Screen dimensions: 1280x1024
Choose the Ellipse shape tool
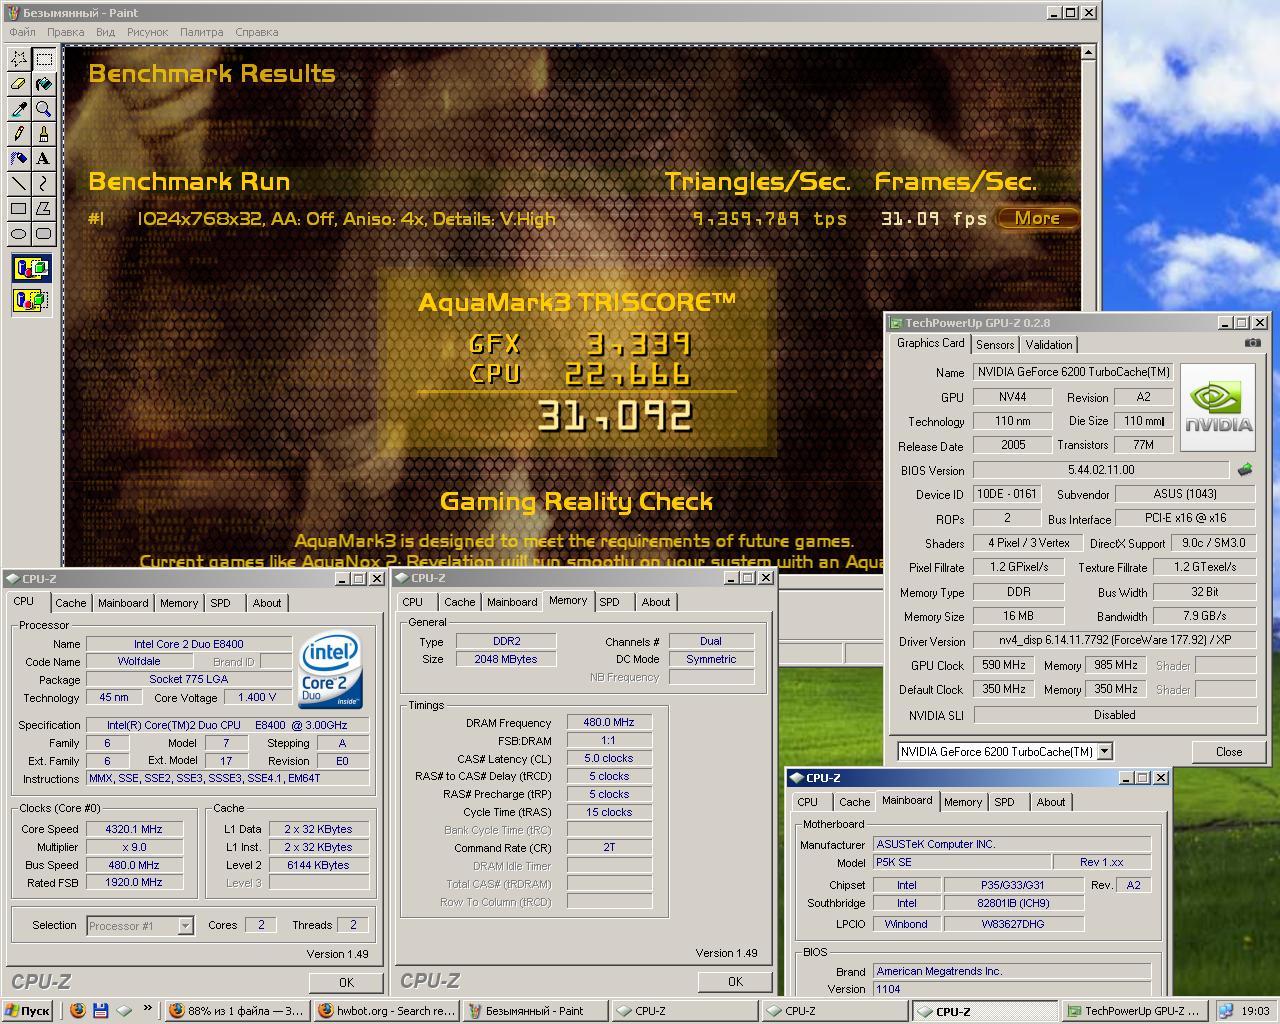click(x=19, y=234)
